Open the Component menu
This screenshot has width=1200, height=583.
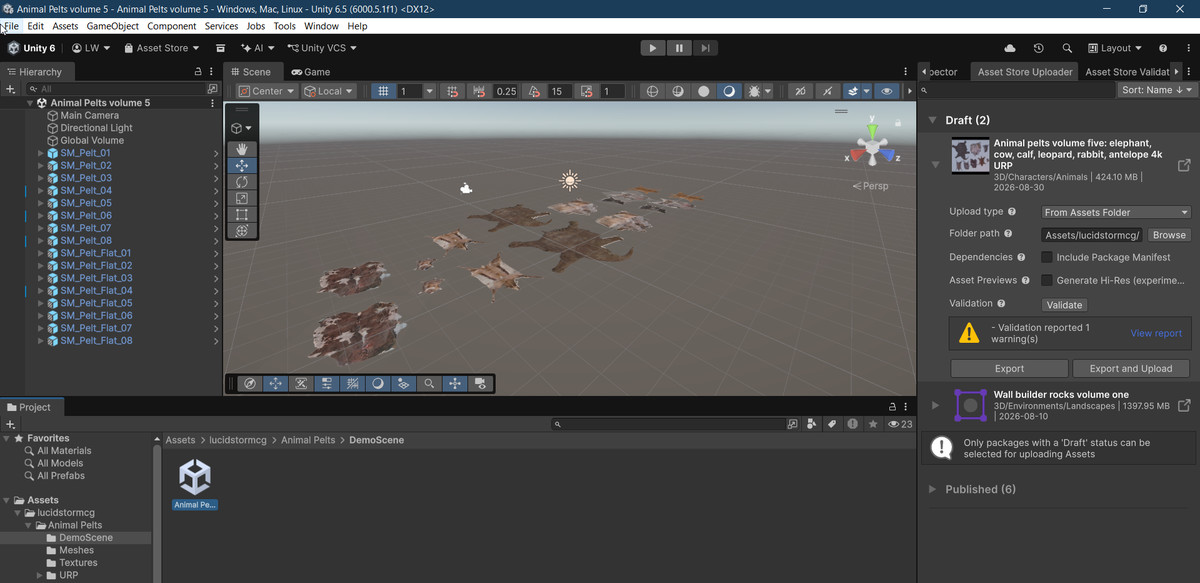click(171, 26)
